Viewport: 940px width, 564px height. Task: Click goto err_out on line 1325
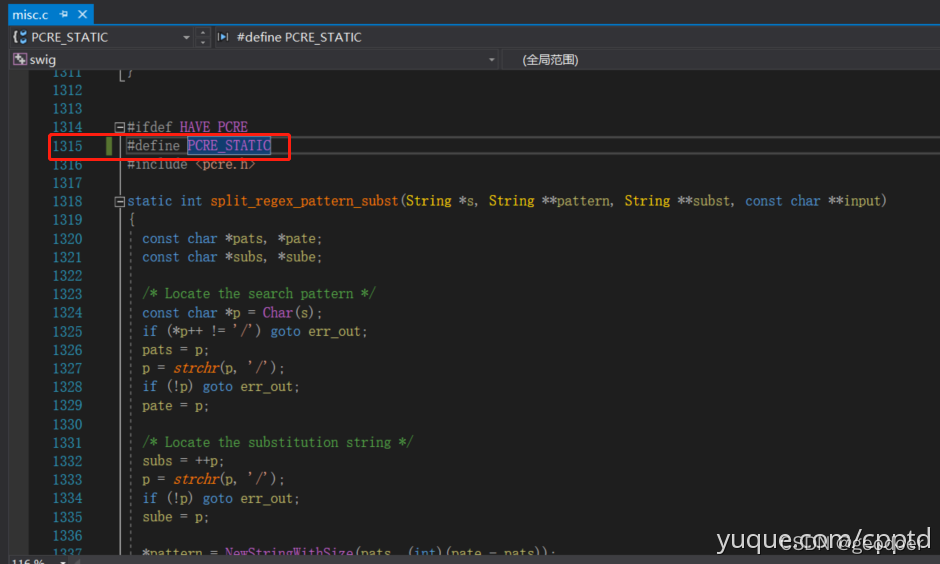tap(318, 331)
